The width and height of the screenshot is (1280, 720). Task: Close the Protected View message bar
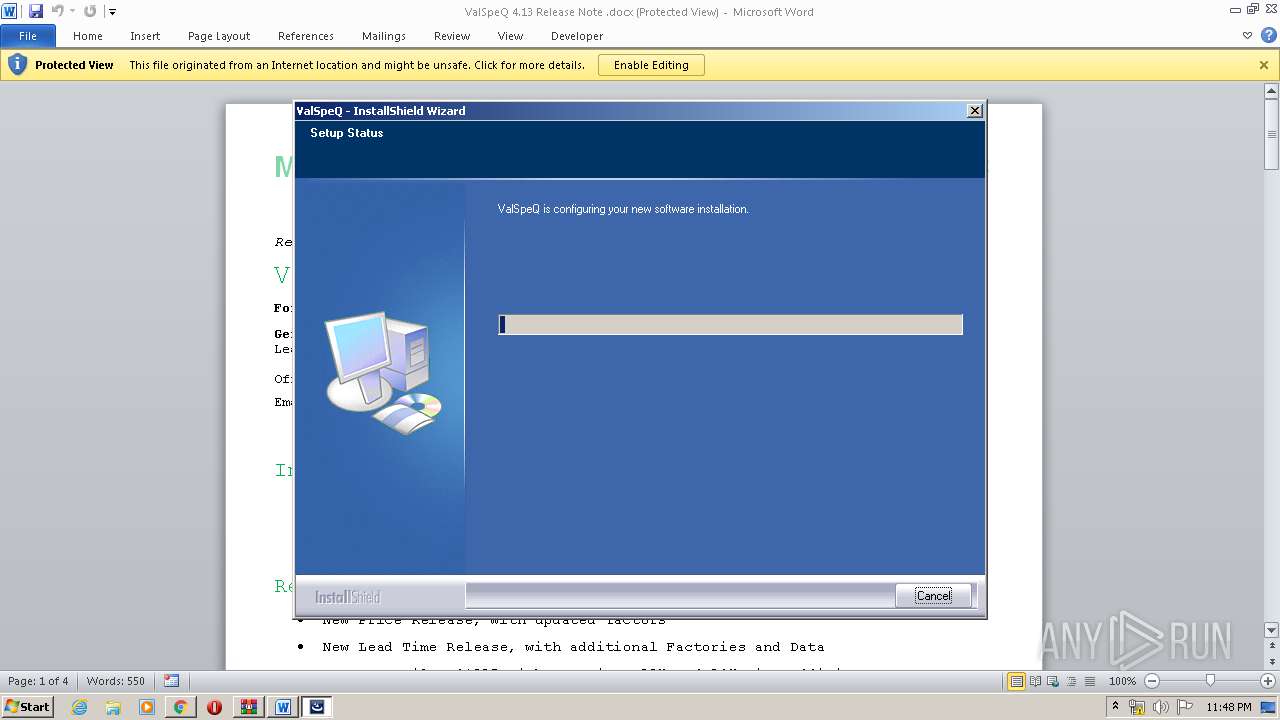pos(1264,65)
